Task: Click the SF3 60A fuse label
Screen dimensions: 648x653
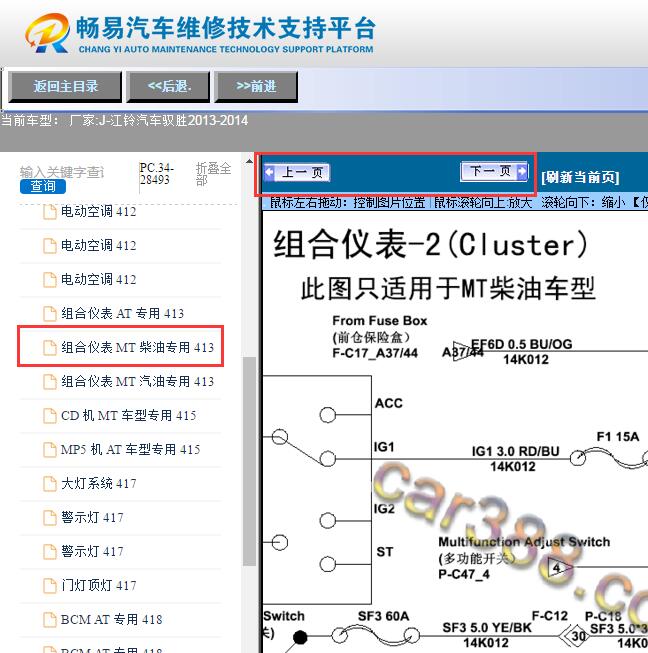Action: pos(383,616)
